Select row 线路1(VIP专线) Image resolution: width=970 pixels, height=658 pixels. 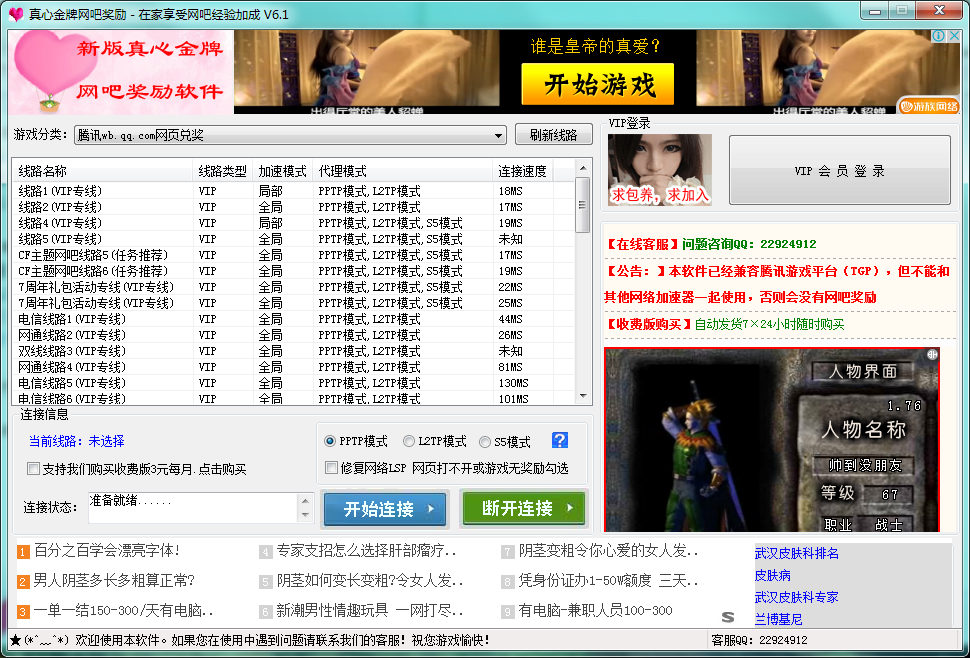pos(293,190)
